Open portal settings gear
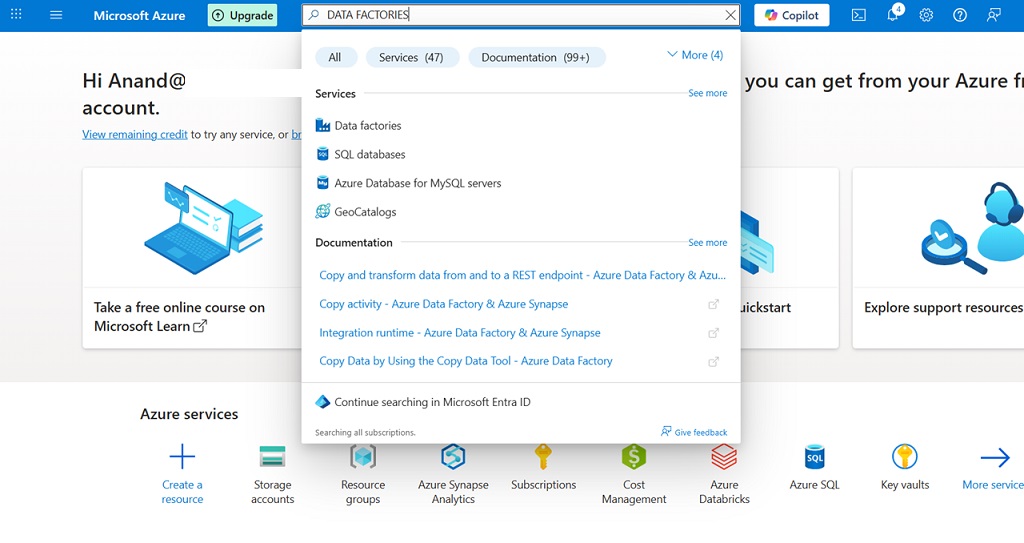 pos(926,15)
